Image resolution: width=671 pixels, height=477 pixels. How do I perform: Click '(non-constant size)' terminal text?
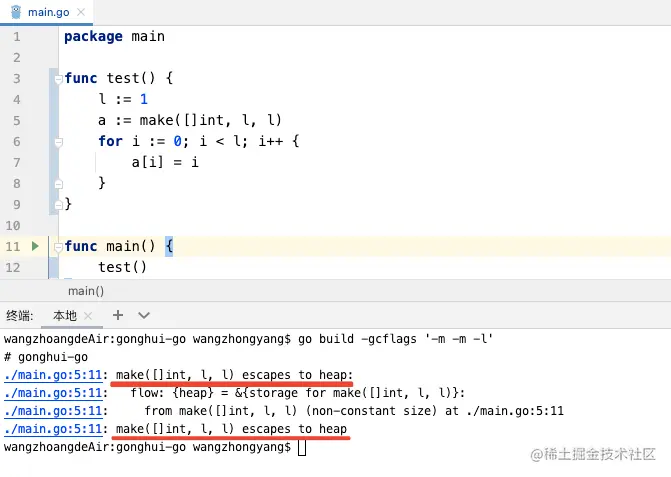click(371, 411)
